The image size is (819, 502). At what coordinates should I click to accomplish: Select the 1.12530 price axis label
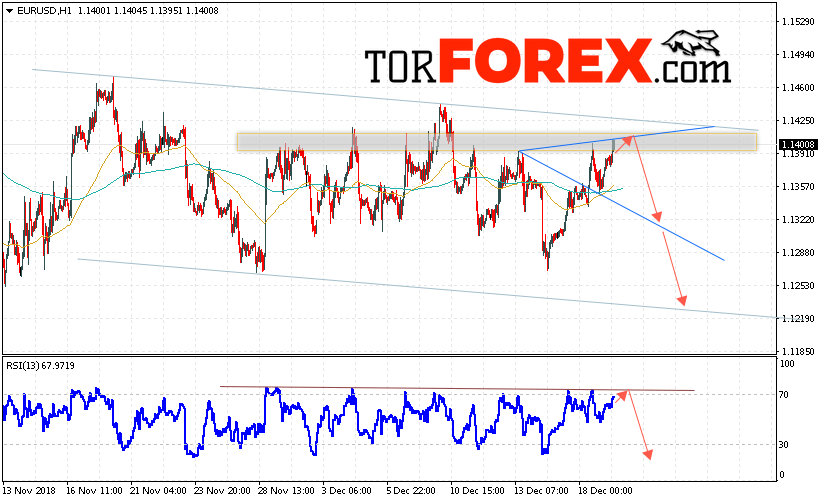(799, 286)
